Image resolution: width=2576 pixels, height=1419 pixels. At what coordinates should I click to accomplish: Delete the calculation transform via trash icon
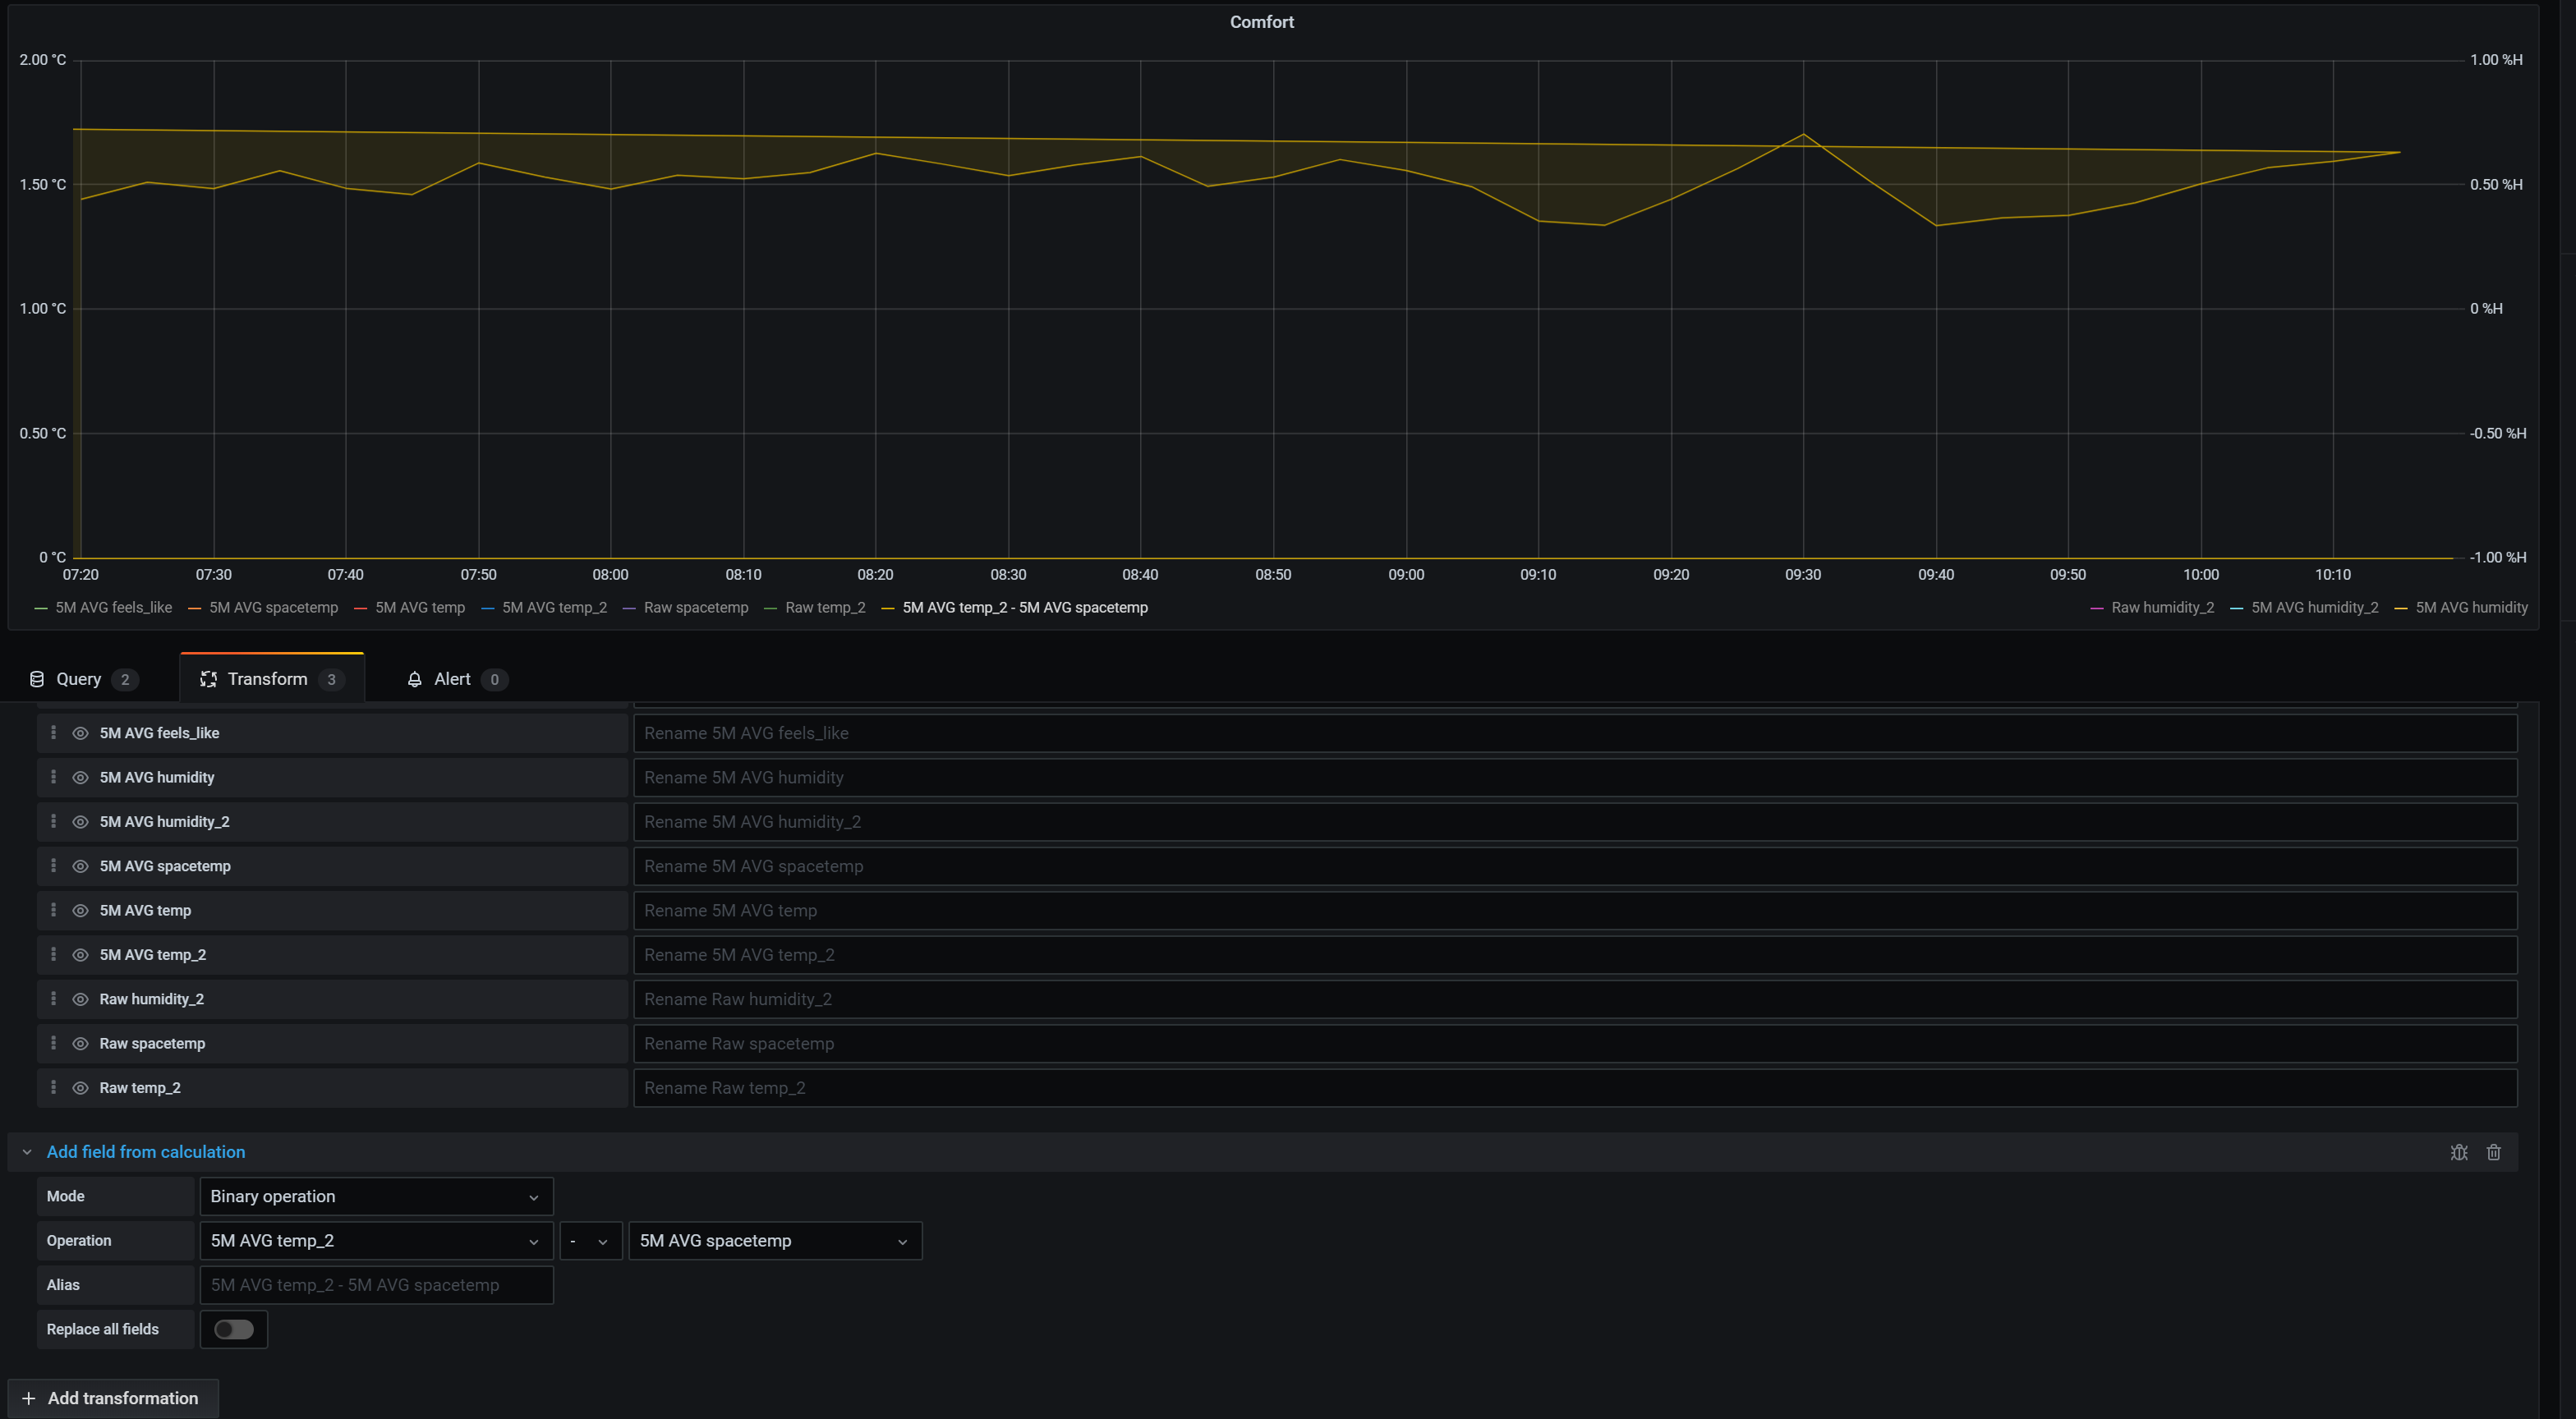pos(2494,1152)
